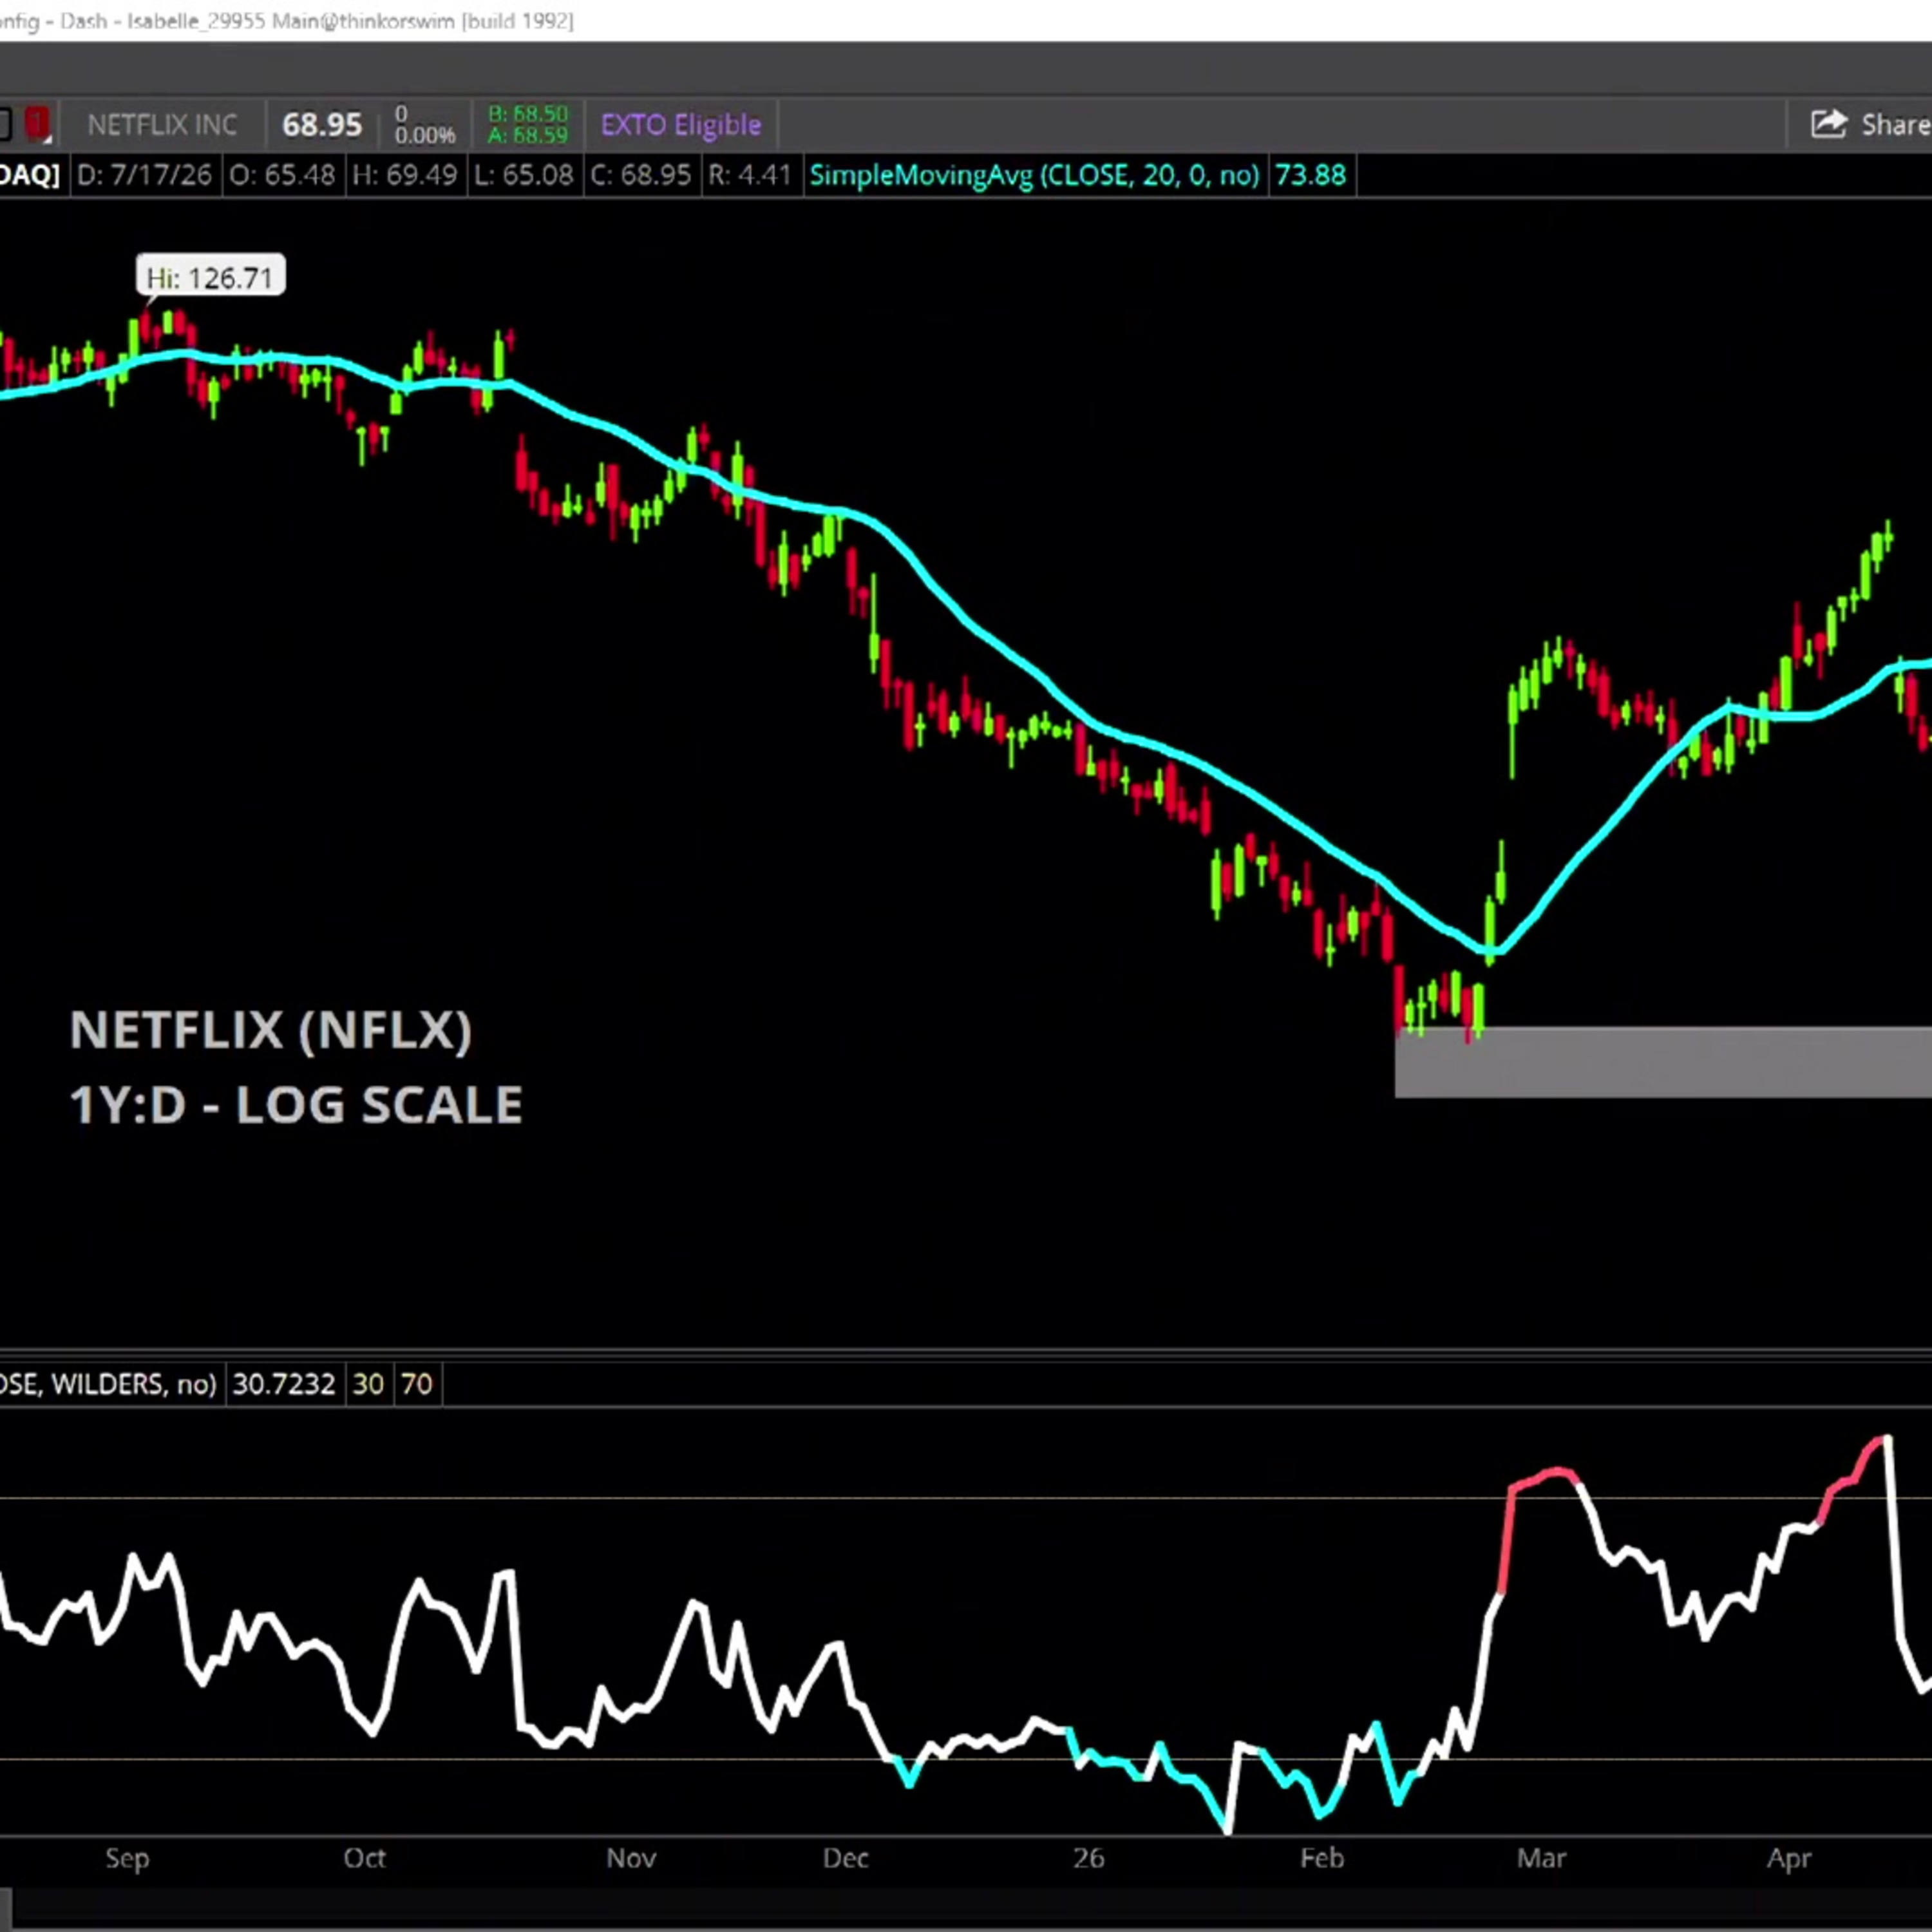Click the EXTO Eligible label
This screenshot has height=1932, width=1932.
[x=681, y=125]
